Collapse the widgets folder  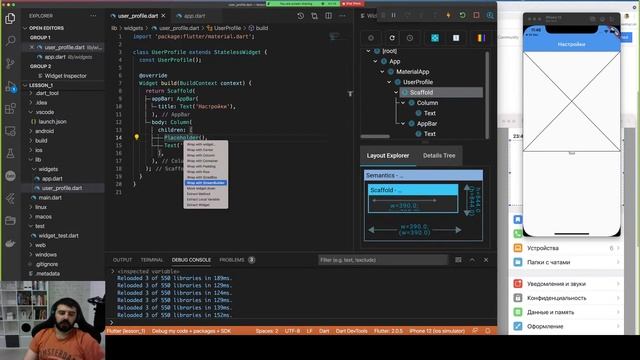click(34, 169)
